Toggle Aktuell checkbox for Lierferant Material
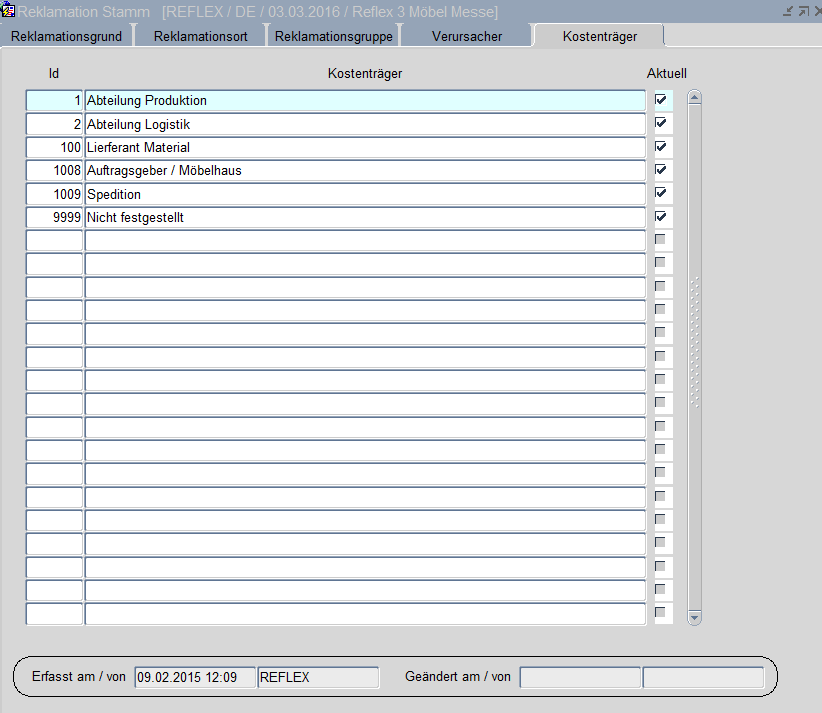The height and width of the screenshot is (713, 822). (661, 147)
